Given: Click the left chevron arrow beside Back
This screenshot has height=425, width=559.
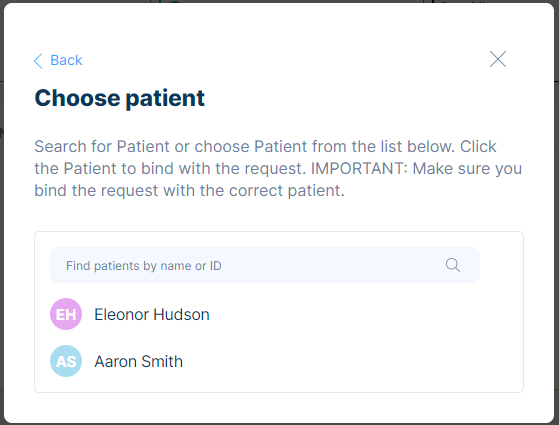Looking at the screenshot, I should 38,61.
